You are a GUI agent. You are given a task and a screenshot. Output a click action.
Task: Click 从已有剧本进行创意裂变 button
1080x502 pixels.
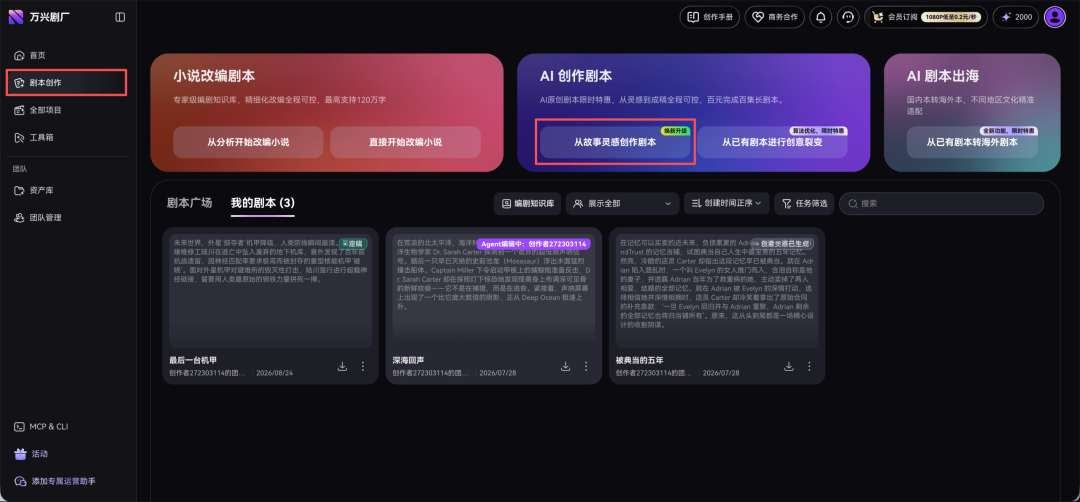(x=772, y=143)
